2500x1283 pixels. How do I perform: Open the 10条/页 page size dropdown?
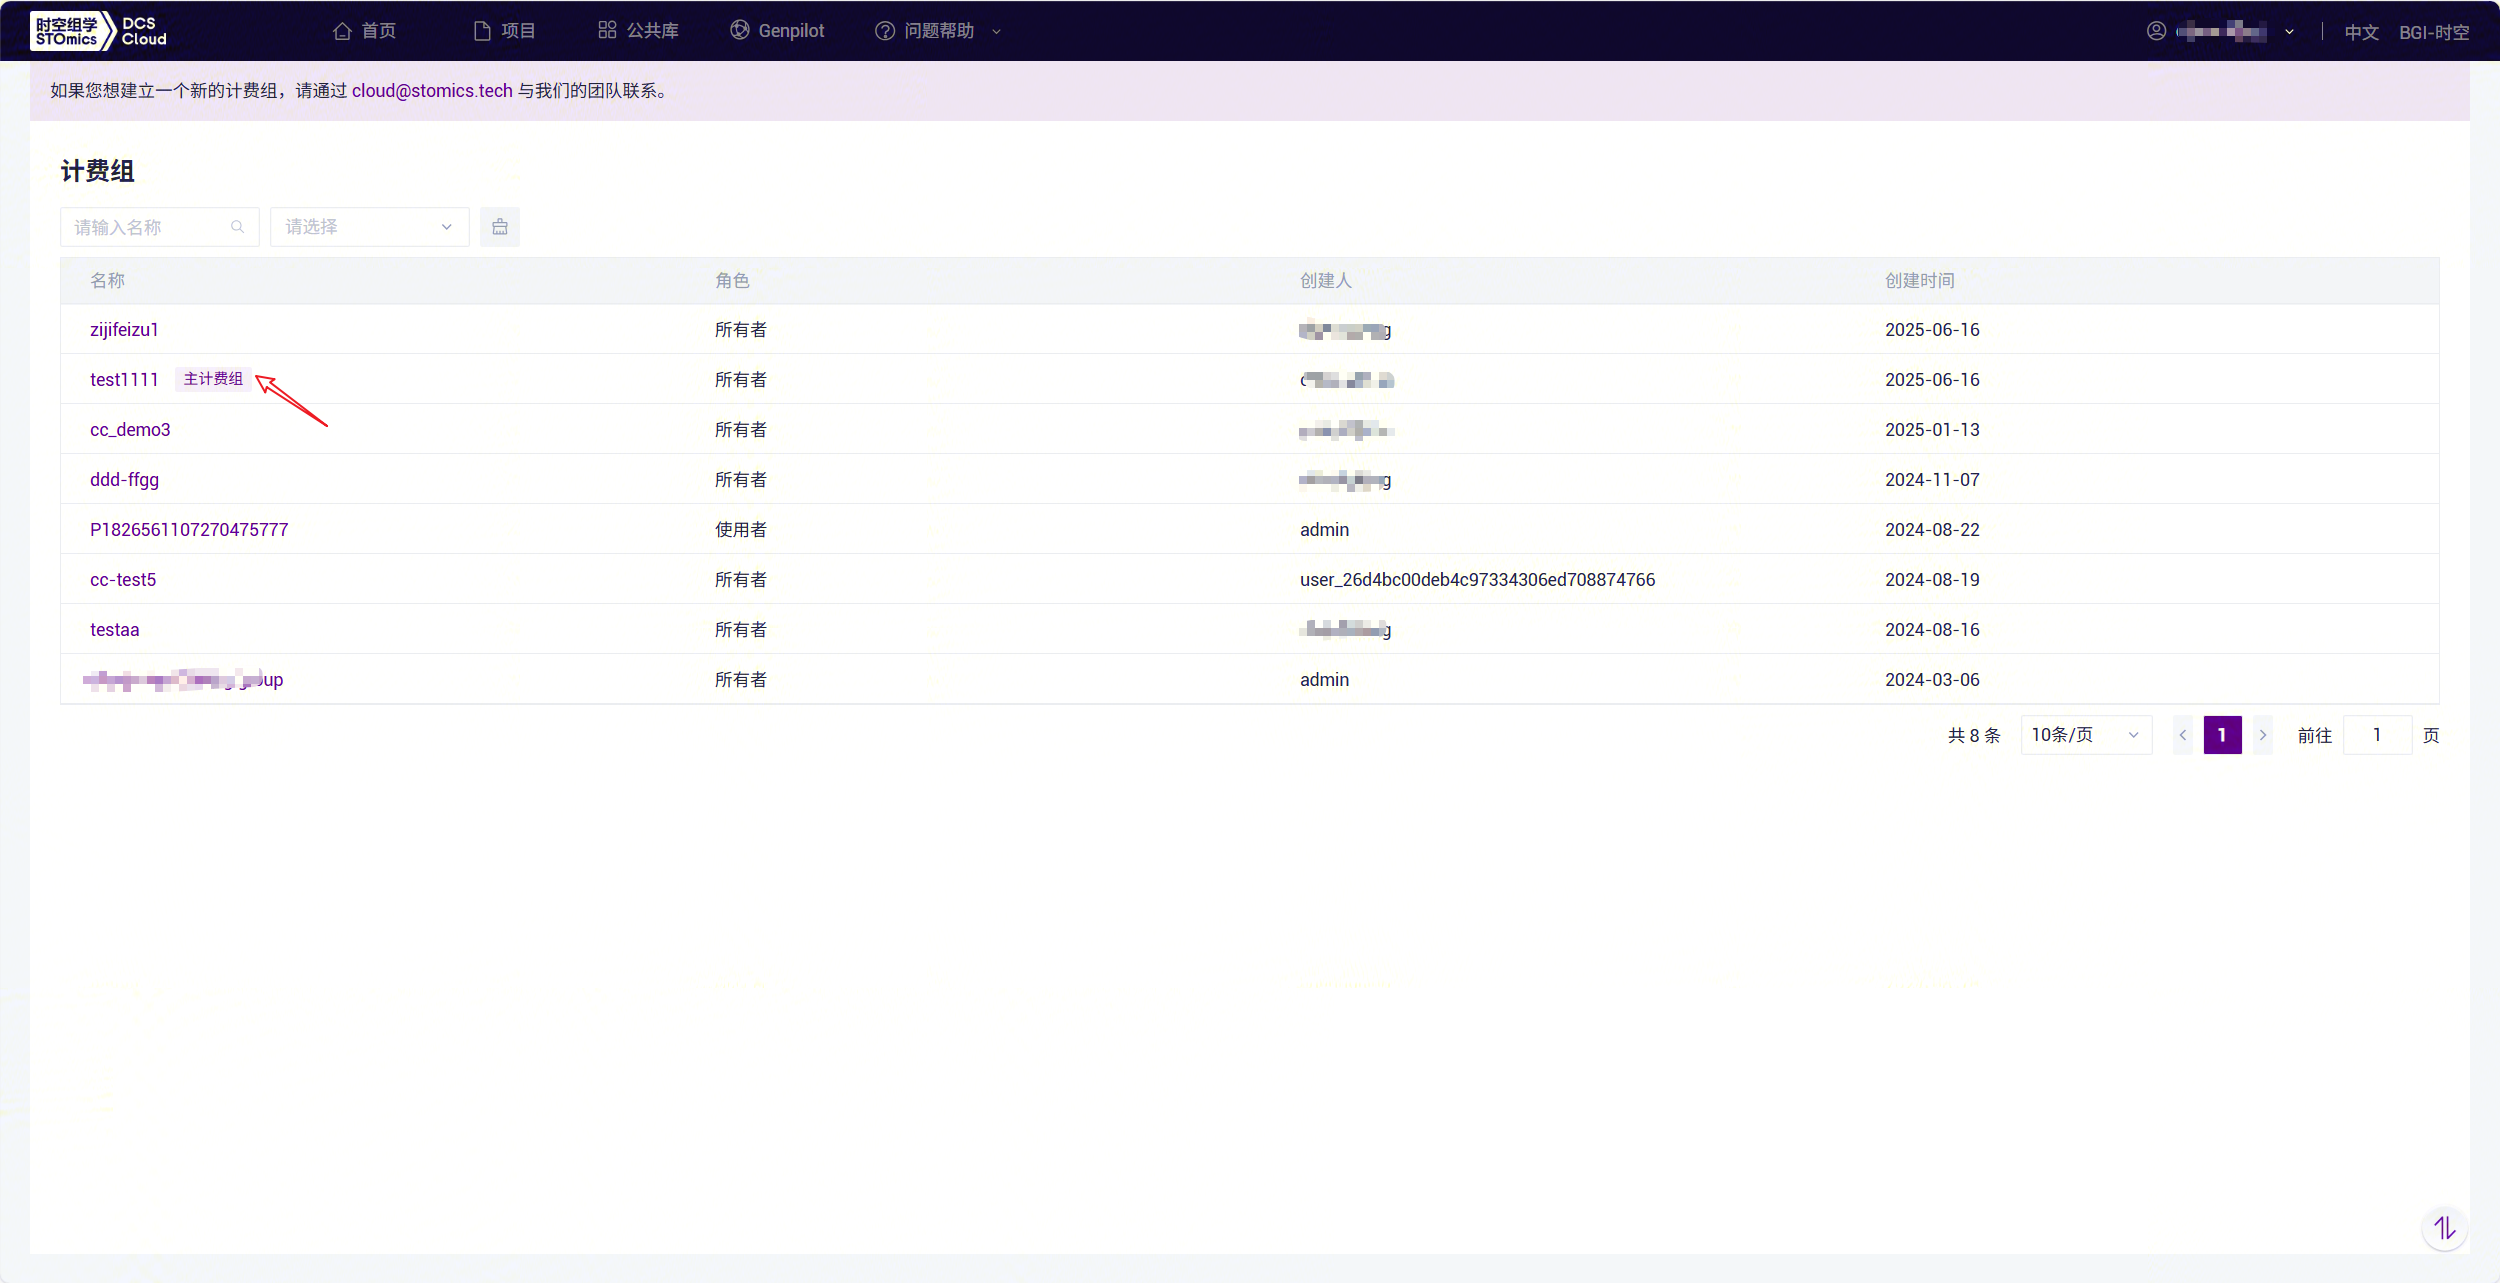click(2085, 735)
